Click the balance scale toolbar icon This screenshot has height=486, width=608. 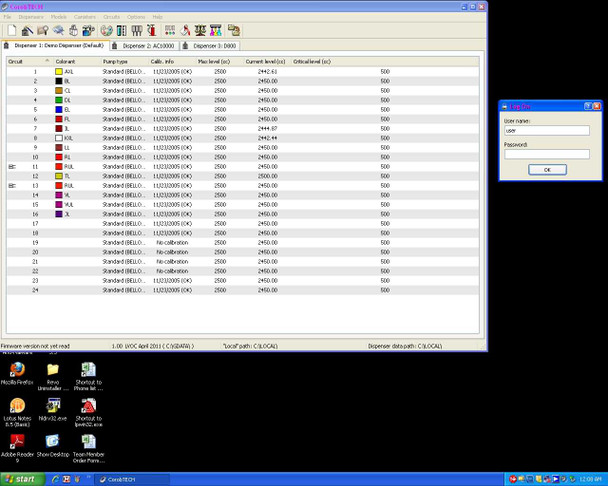point(200,30)
